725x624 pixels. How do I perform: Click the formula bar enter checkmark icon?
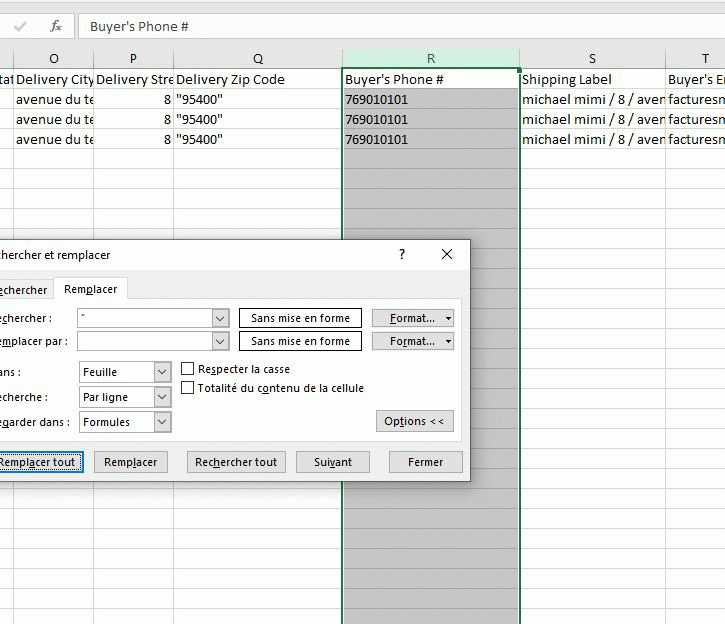point(20,26)
